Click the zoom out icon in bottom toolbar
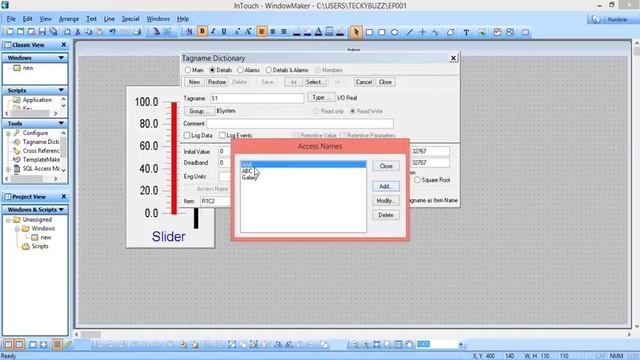Image resolution: width=640 pixels, height=360 pixels. pos(356,345)
